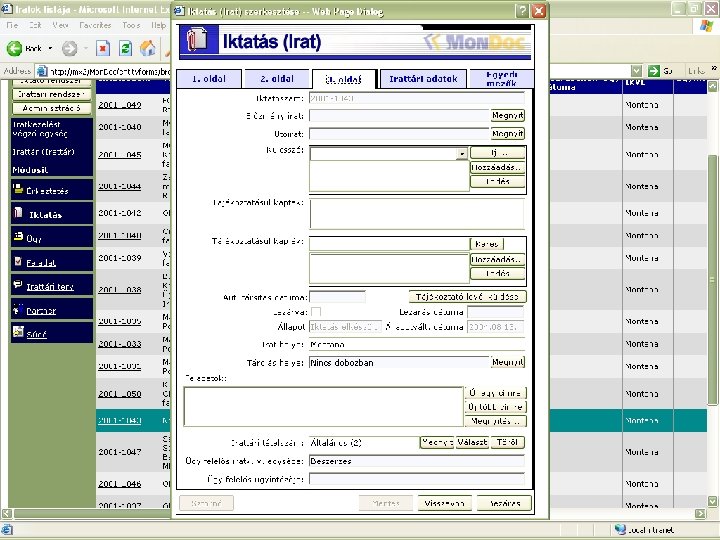The image size is (720, 540).
Task: Click the Választ button for Irattári tételszám
Action: tap(472, 442)
